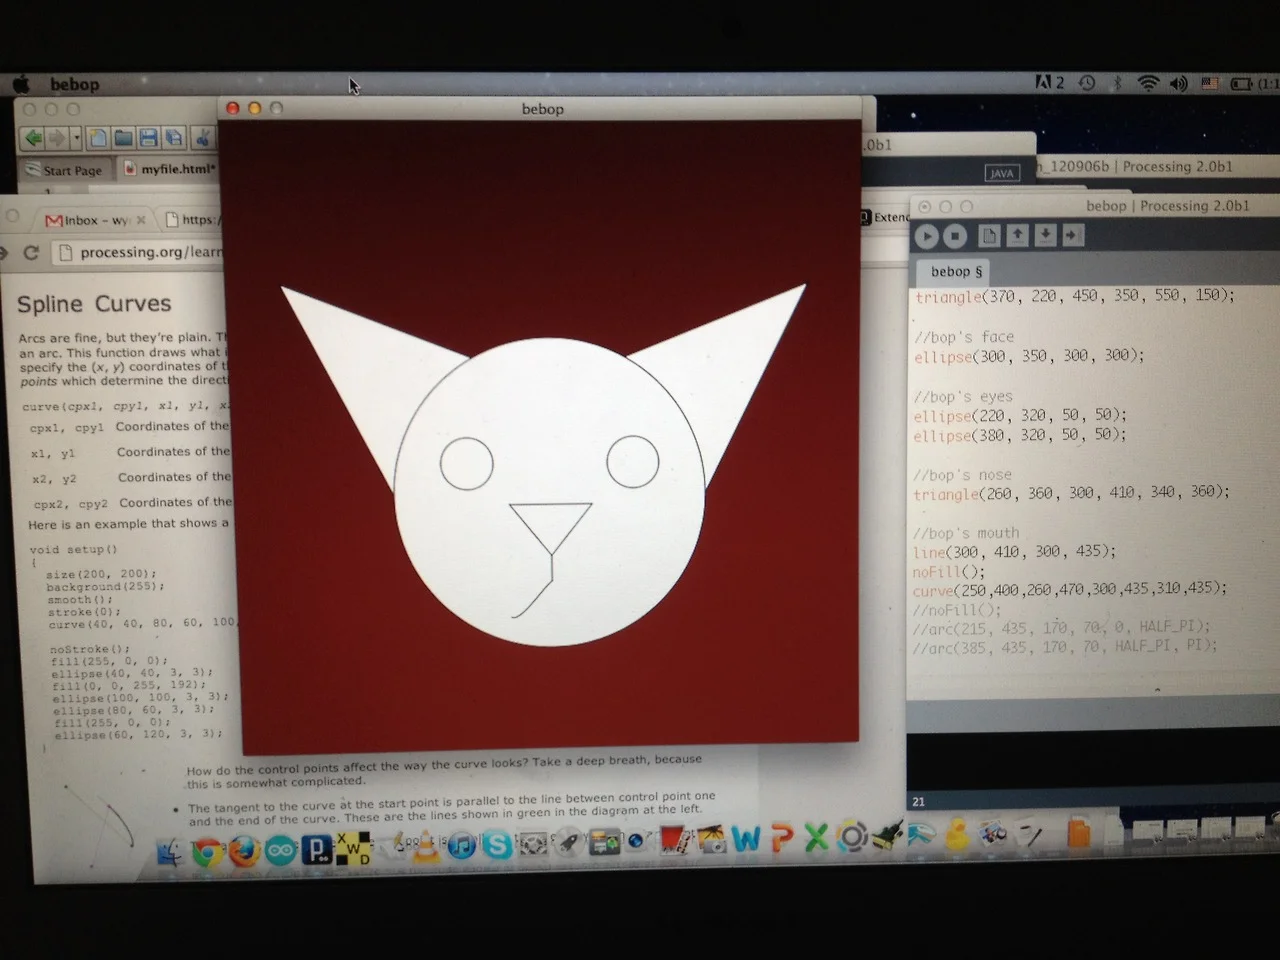Open the yellow duck icon in dock
The height and width of the screenshot is (960, 1280).
pyautogui.click(x=957, y=833)
